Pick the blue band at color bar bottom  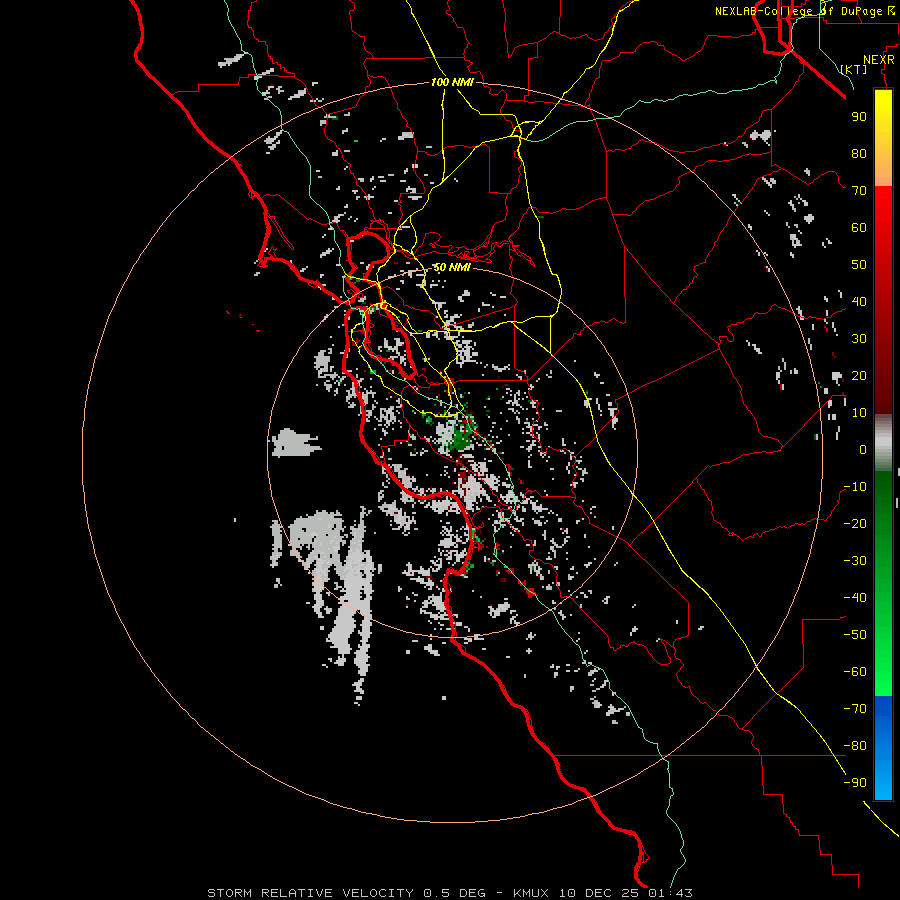883,748
